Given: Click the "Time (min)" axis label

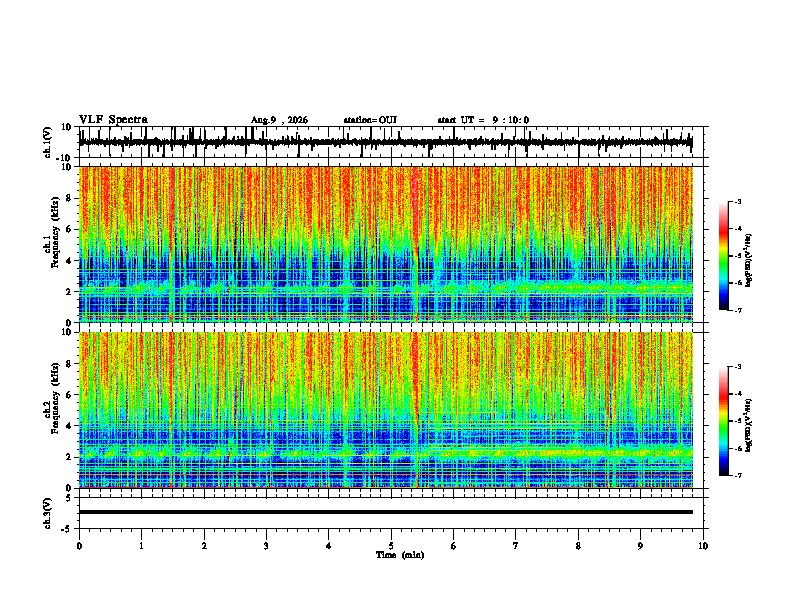Looking at the screenshot, I should pos(400,555).
